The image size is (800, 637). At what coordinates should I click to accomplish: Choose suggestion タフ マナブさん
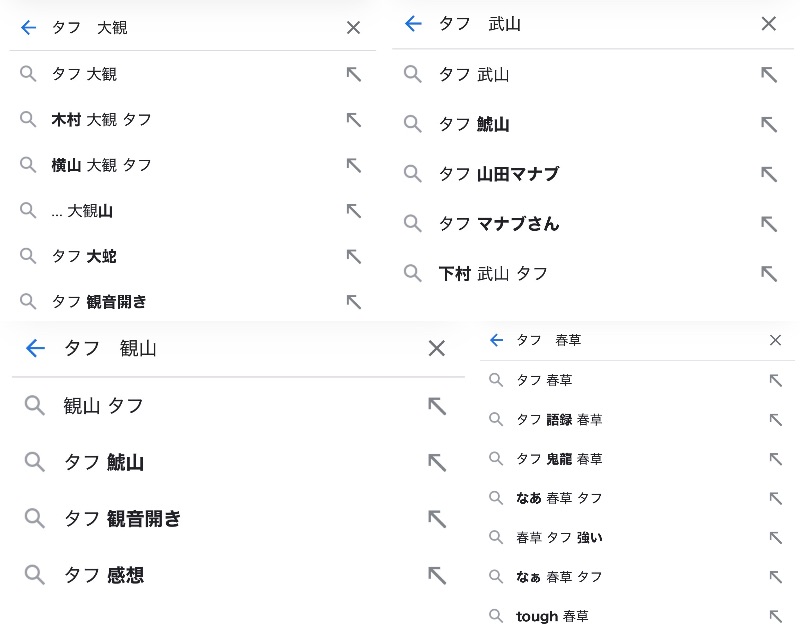tap(498, 224)
